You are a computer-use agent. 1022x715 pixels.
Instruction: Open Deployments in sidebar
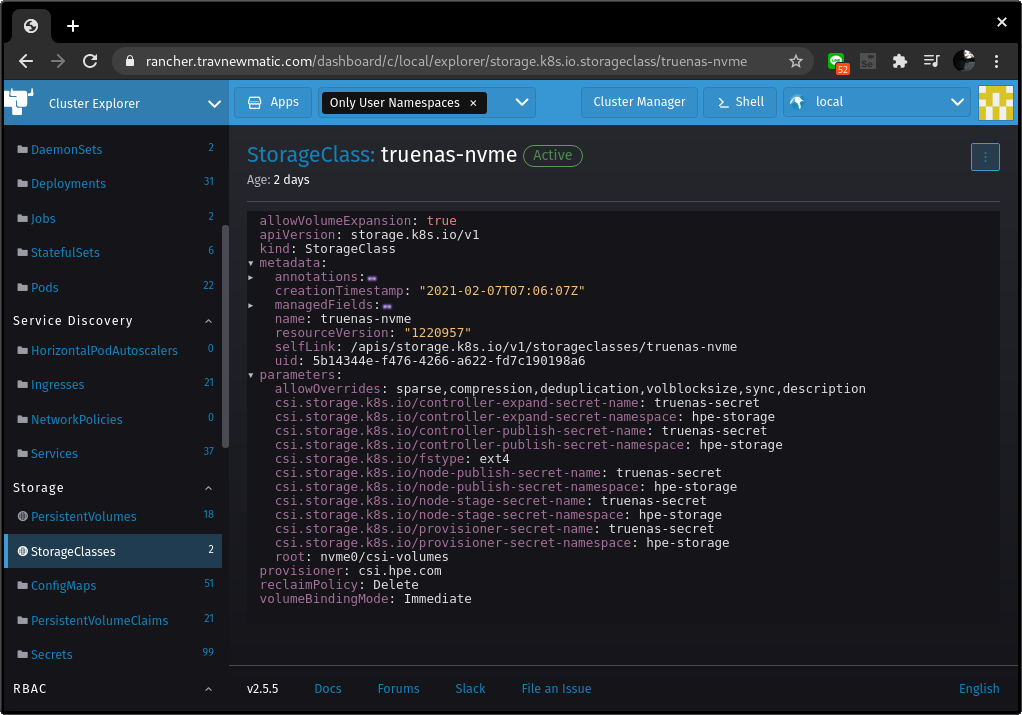pyautogui.click(x=68, y=184)
